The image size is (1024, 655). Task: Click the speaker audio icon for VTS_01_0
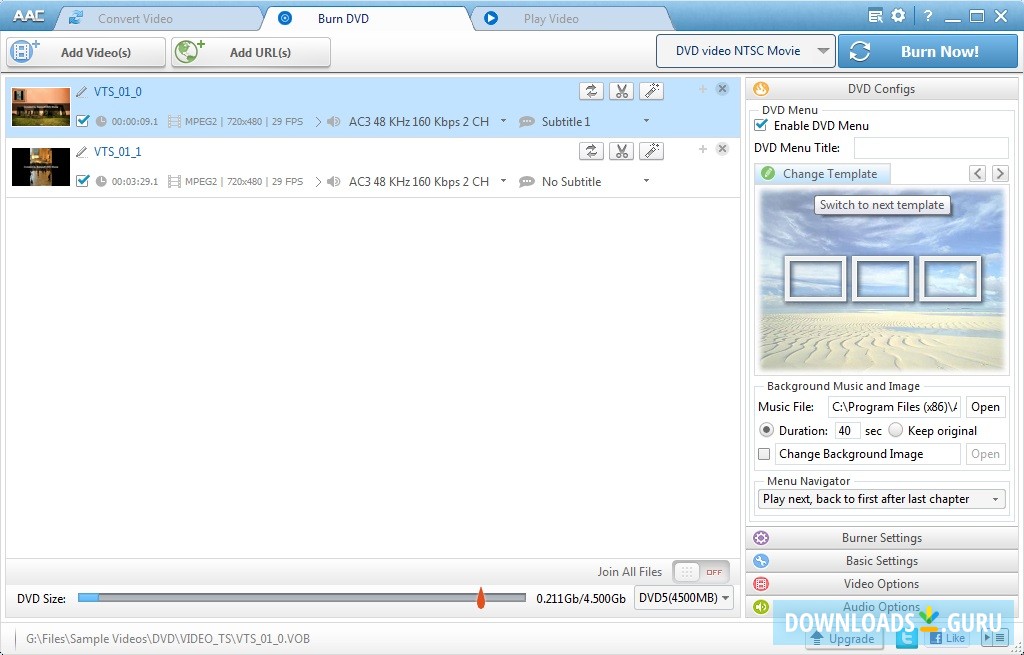[x=334, y=121]
